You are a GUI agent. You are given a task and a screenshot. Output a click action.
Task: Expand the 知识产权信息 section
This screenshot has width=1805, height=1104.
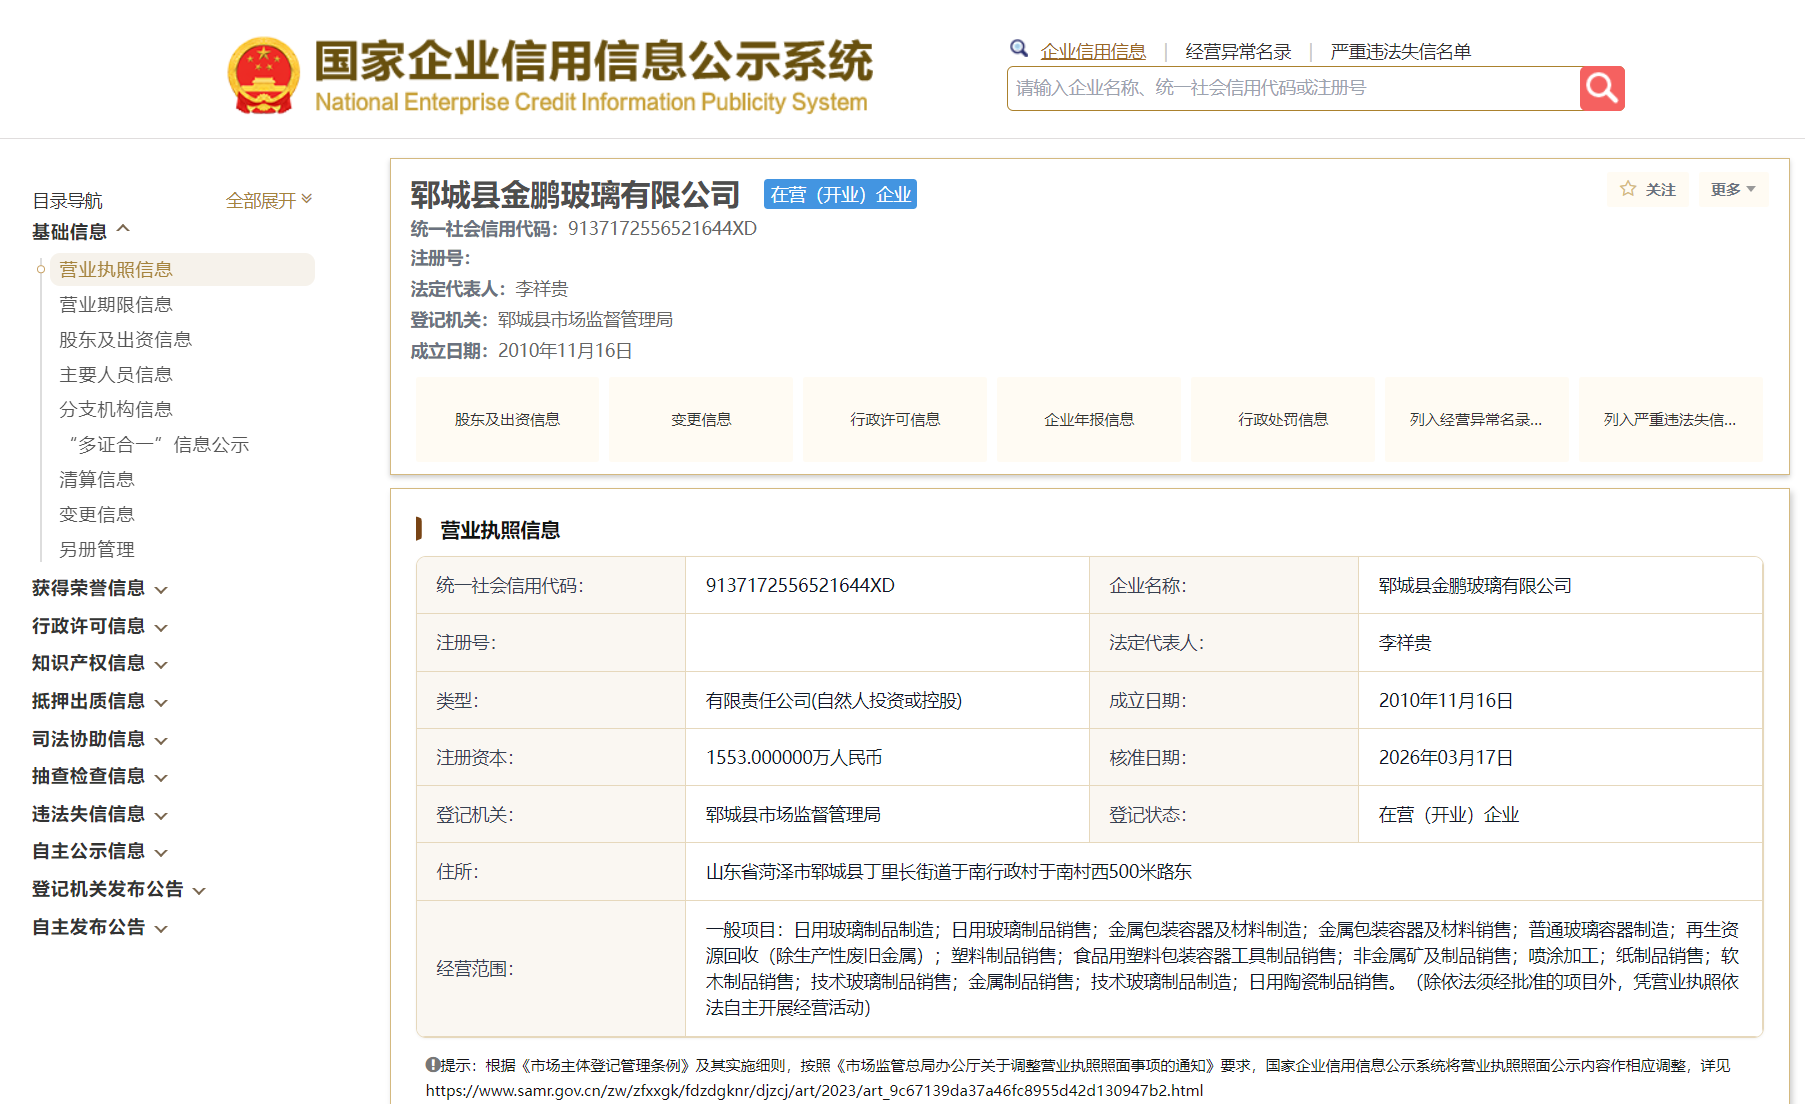[x=99, y=663]
